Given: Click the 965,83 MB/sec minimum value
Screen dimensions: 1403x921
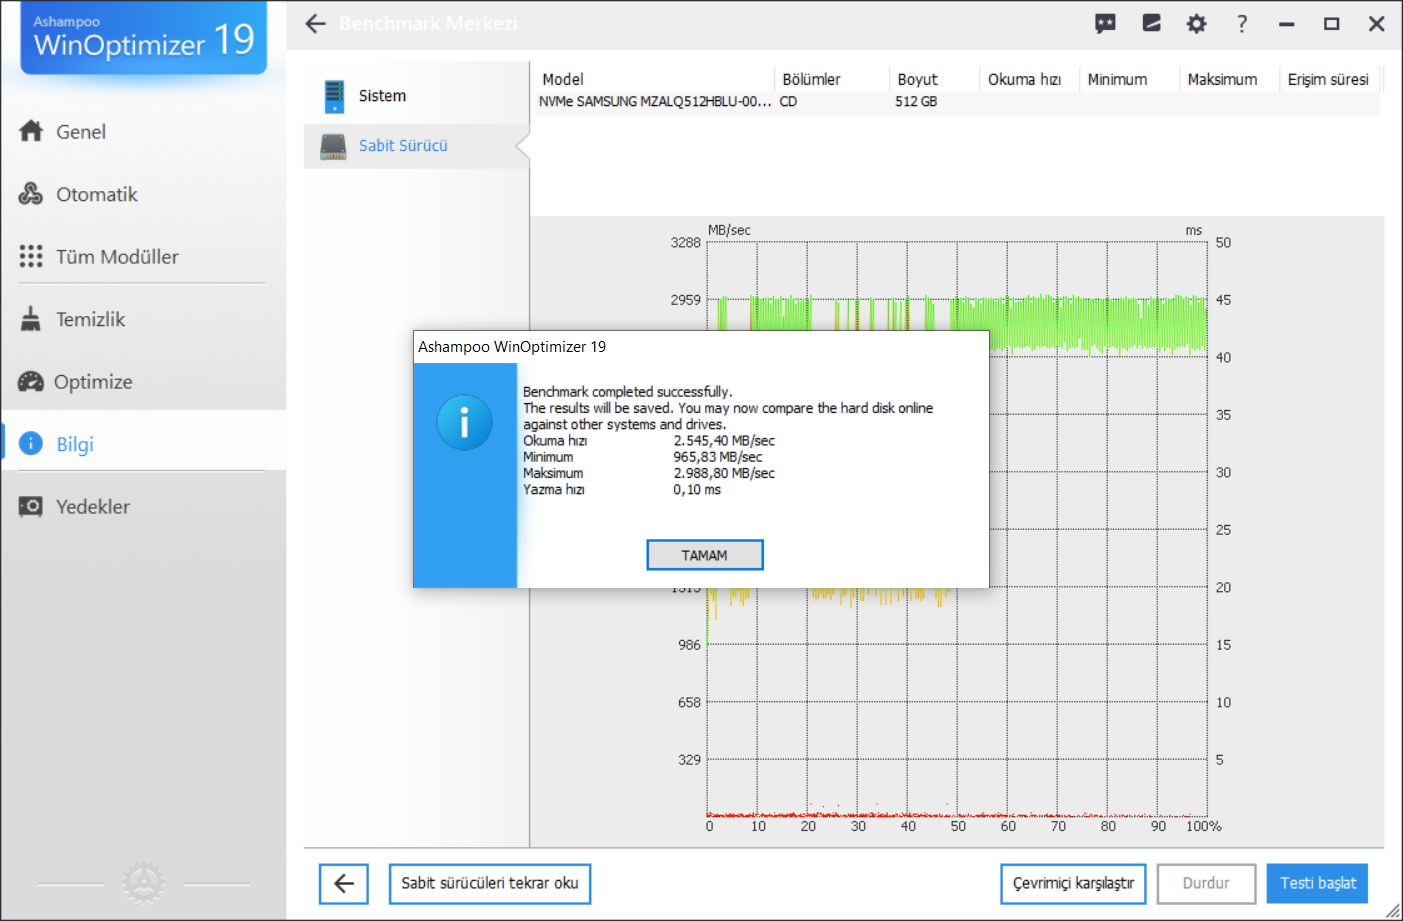Looking at the screenshot, I should tap(717, 457).
